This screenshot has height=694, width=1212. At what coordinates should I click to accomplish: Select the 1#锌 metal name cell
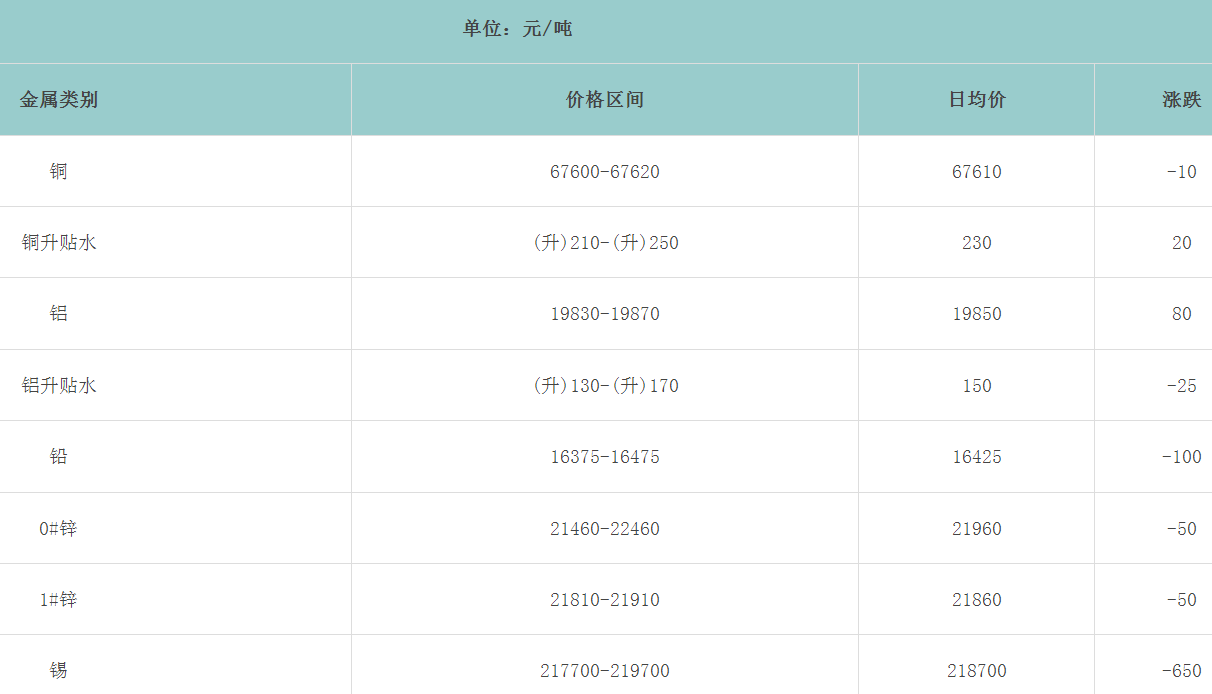click(58, 600)
